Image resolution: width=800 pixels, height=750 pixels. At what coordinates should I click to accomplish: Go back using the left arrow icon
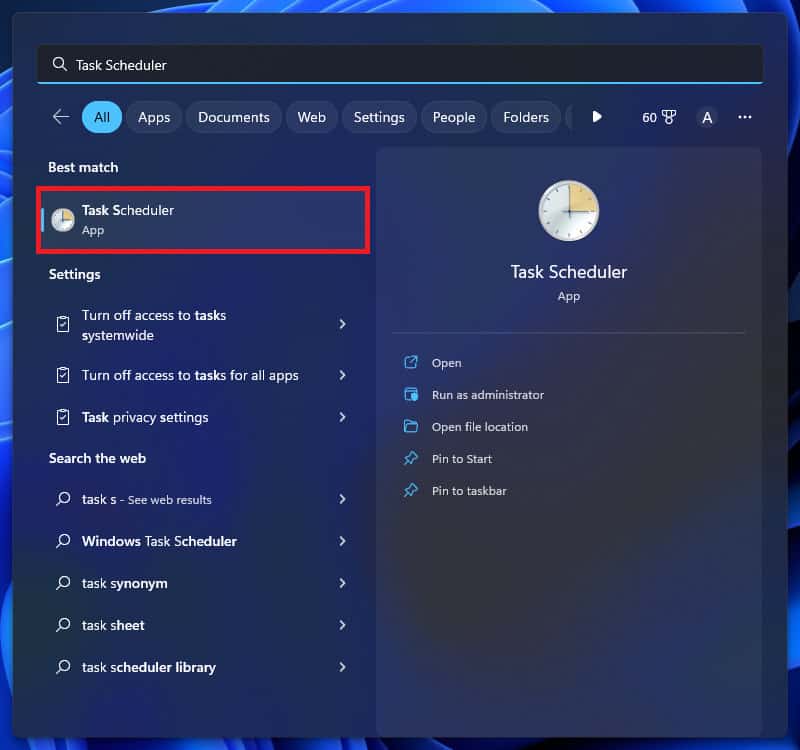[61, 117]
